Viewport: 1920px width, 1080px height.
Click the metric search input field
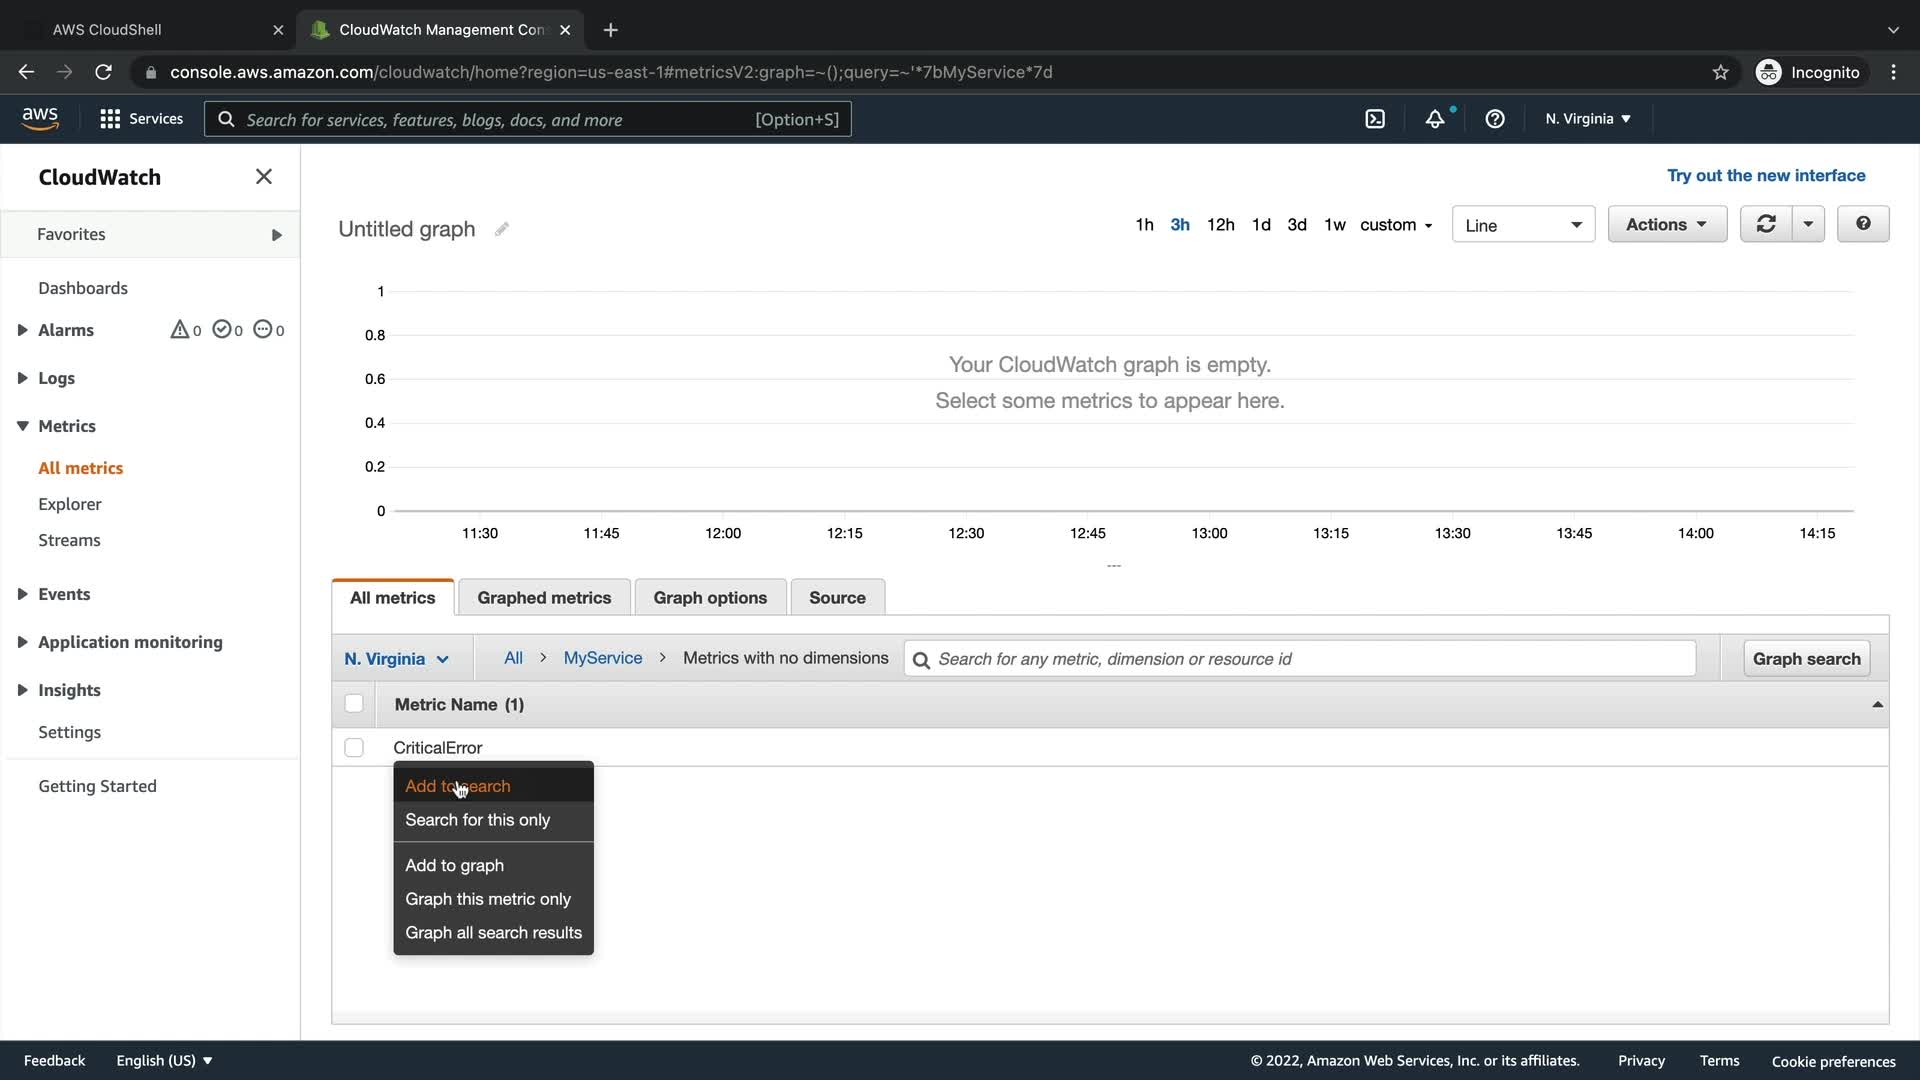coord(1300,659)
